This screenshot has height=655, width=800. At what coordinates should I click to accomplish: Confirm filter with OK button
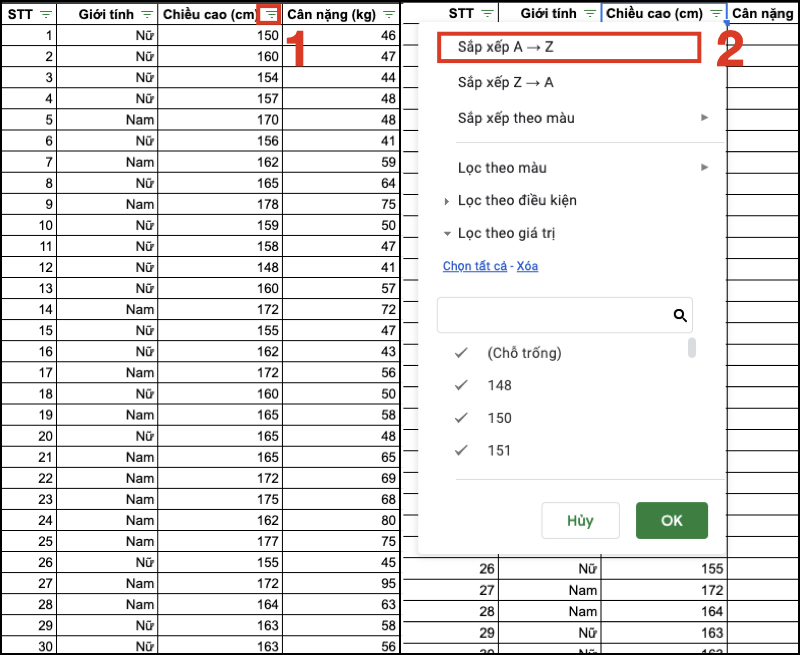pyautogui.click(x=671, y=520)
